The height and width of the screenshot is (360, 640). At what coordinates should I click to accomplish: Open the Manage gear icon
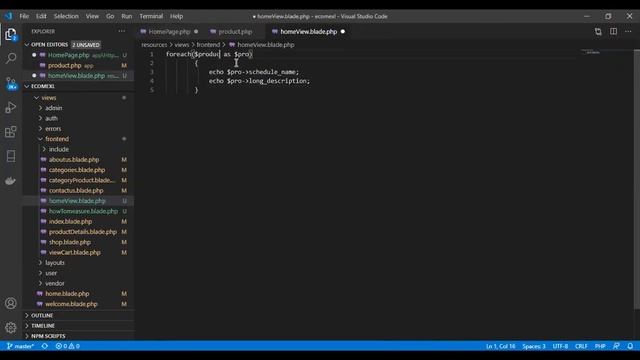pyautogui.click(x=11, y=327)
